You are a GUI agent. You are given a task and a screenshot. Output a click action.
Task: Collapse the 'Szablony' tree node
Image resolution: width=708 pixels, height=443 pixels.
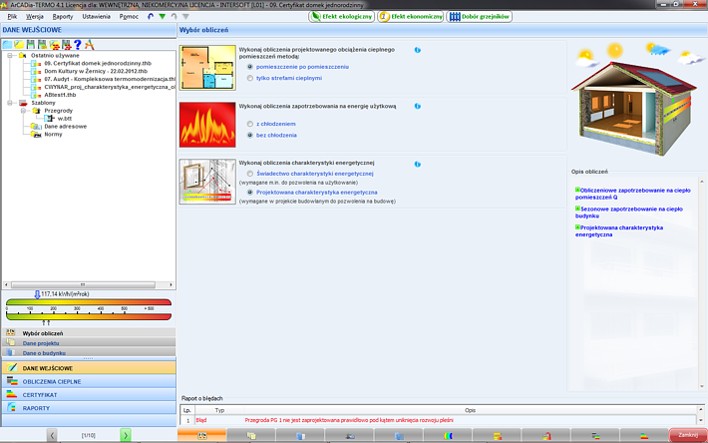9,103
